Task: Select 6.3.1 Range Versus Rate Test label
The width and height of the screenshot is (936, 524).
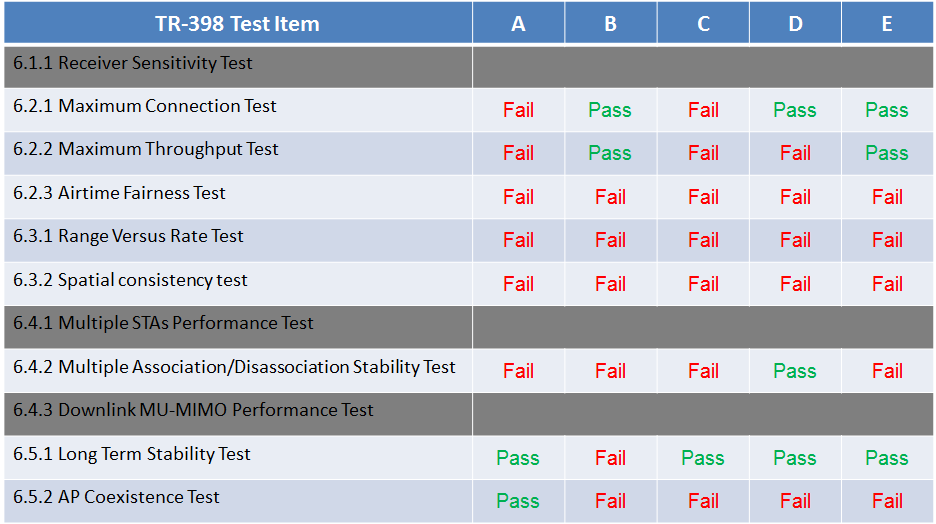Action: coord(128,236)
